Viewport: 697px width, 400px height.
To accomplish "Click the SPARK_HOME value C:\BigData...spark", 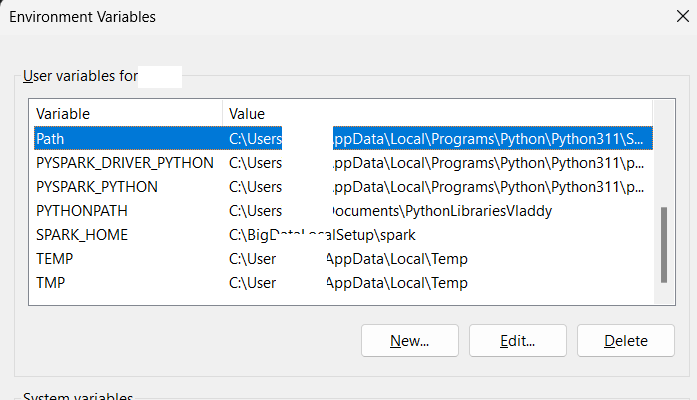I will point(322,235).
